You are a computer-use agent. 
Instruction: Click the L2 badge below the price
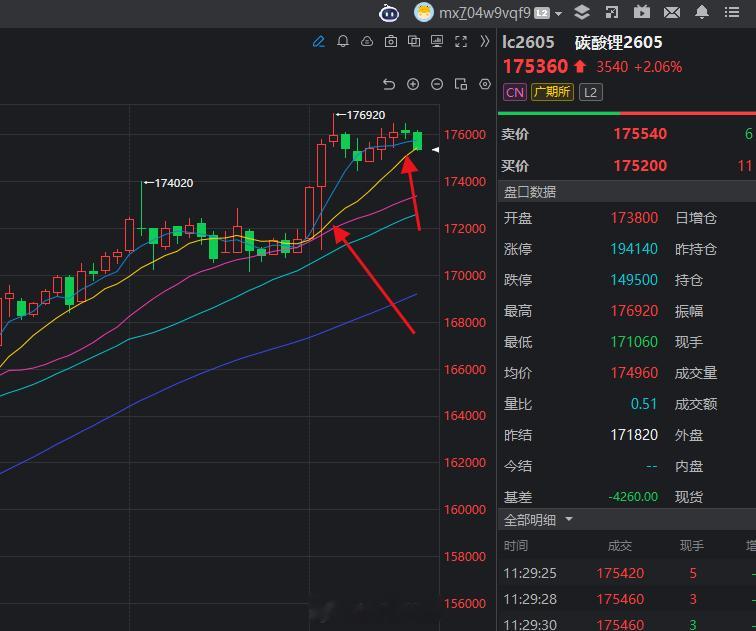pos(591,92)
